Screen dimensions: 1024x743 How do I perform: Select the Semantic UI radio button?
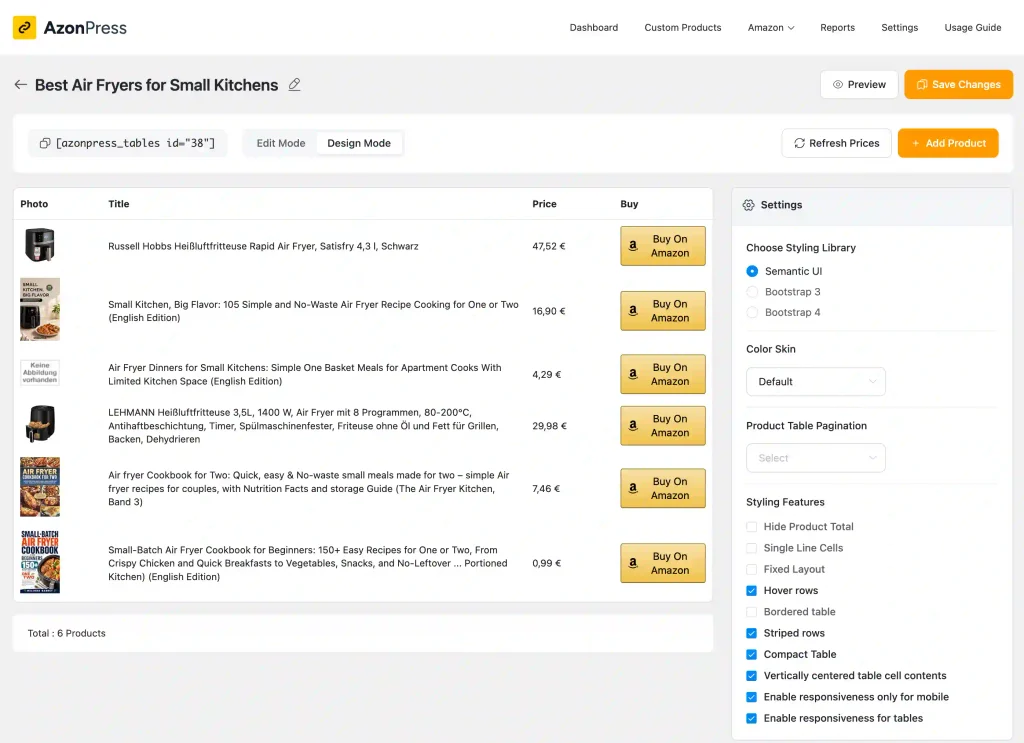pos(752,271)
